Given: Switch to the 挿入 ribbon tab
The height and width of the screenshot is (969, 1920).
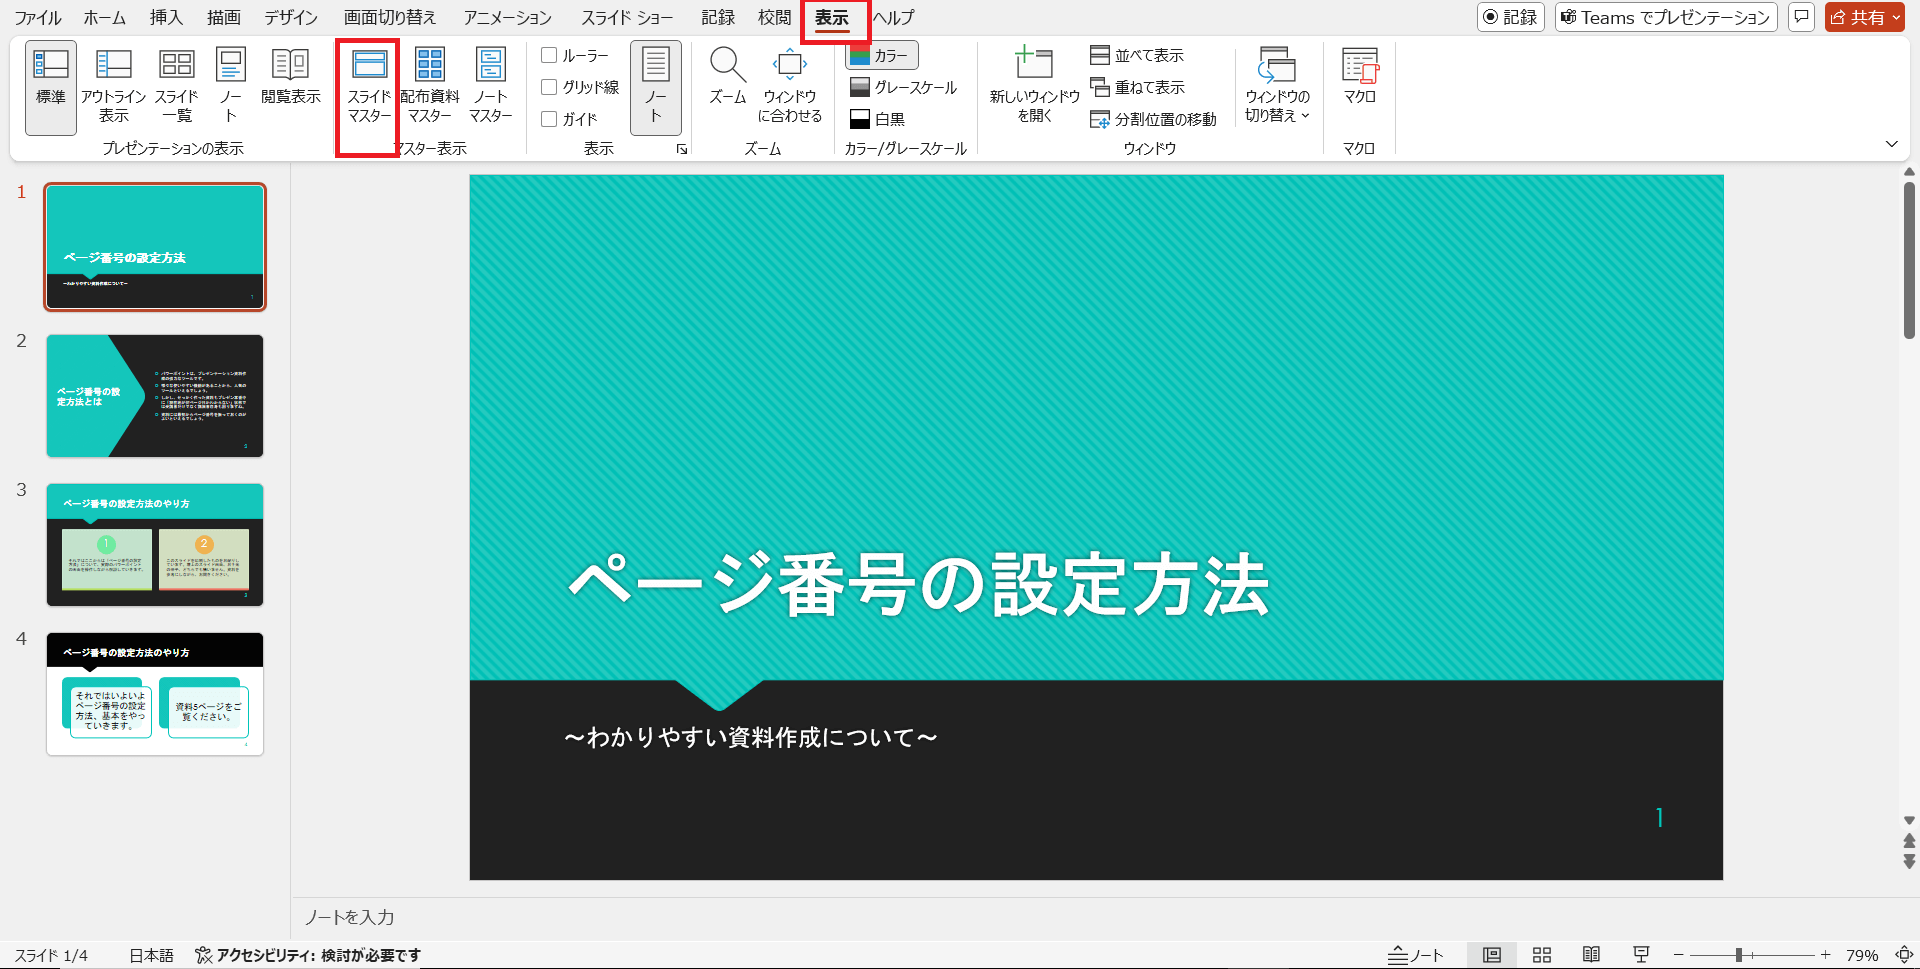Looking at the screenshot, I should pyautogui.click(x=165, y=17).
